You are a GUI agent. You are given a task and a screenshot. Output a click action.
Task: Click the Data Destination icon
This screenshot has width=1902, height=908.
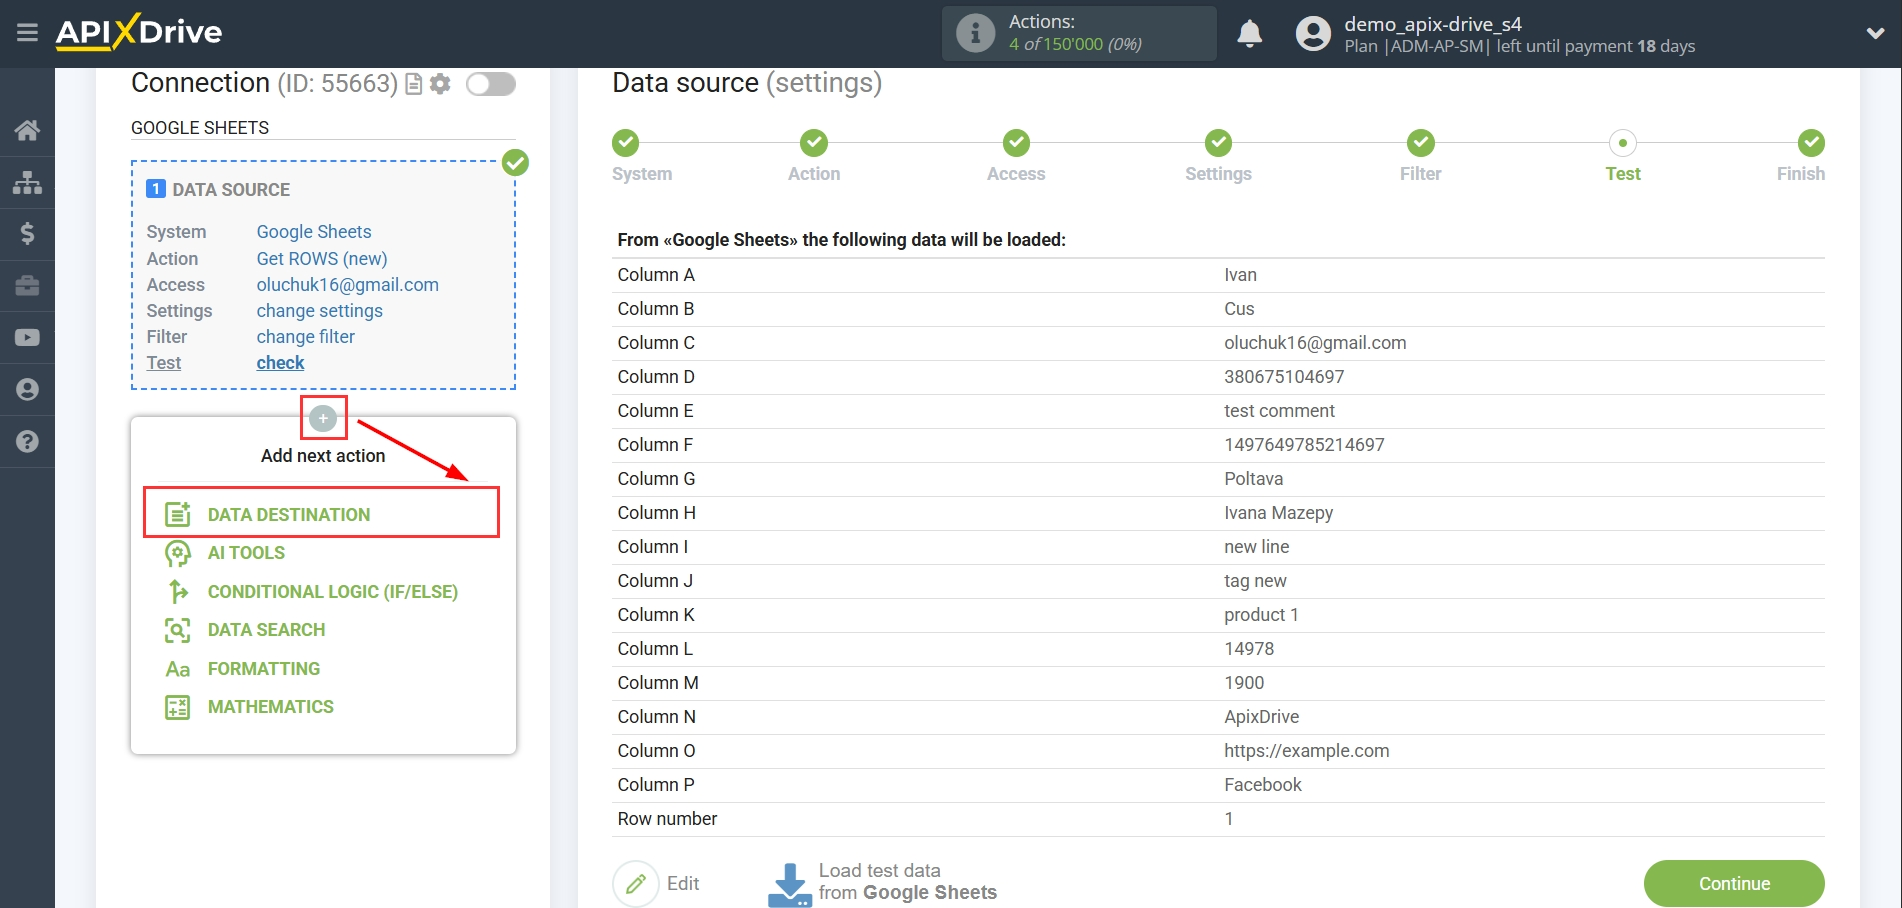pos(177,514)
